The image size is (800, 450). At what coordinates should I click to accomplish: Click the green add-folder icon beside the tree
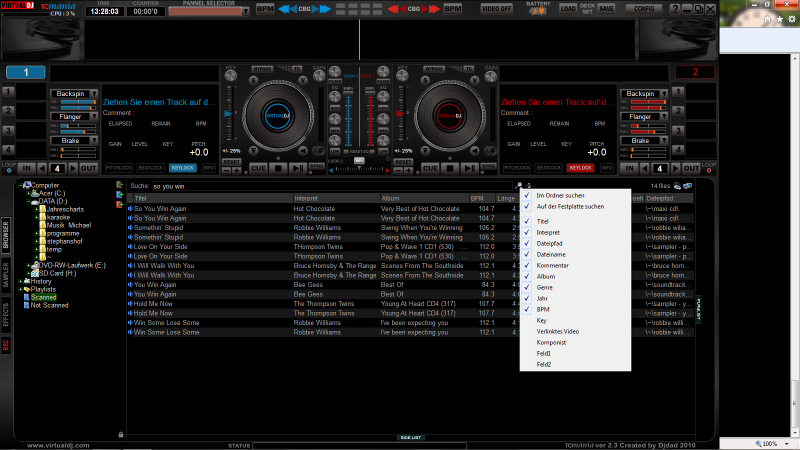(x=119, y=185)
